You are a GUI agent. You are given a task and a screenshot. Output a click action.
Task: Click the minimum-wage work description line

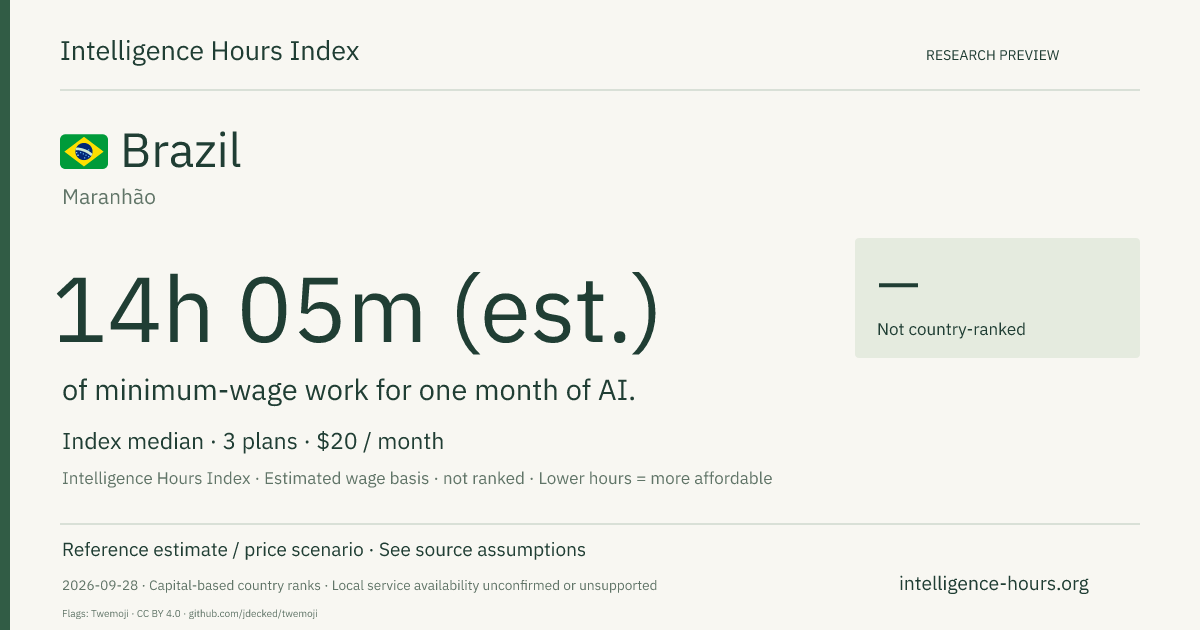349,391
